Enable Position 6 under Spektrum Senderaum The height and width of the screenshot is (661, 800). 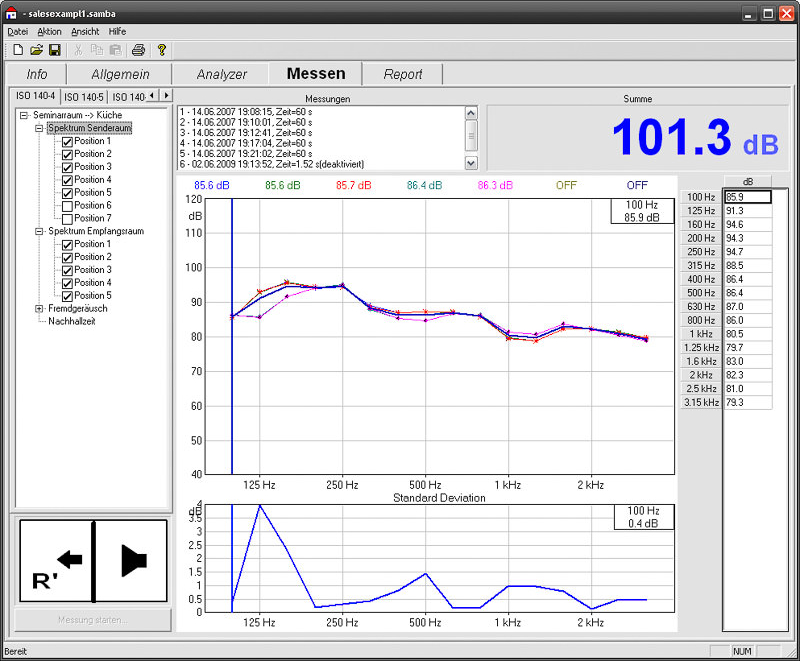[x=67, y=206]
